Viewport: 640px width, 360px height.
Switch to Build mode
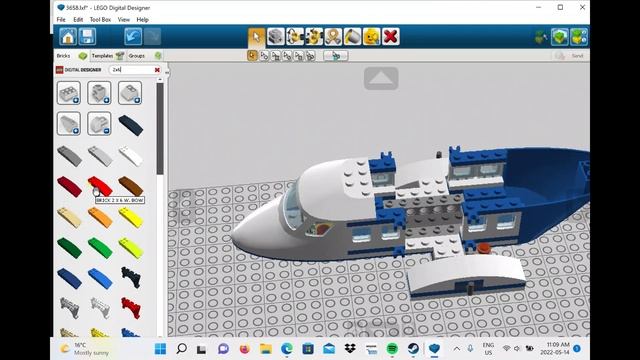pos(541,37)
